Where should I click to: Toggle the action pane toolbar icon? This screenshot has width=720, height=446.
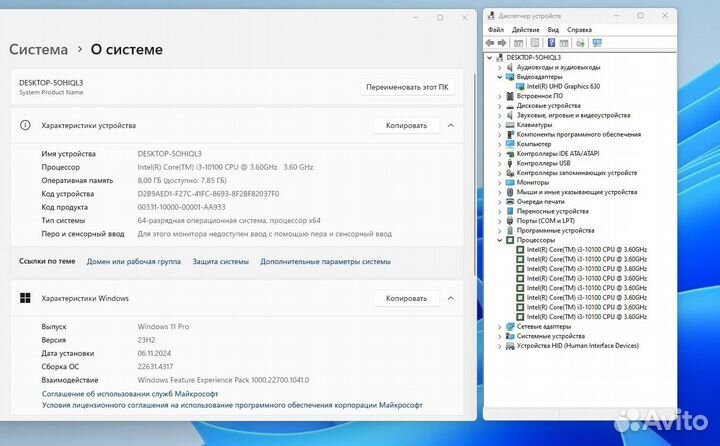click(x=564, y=43)
